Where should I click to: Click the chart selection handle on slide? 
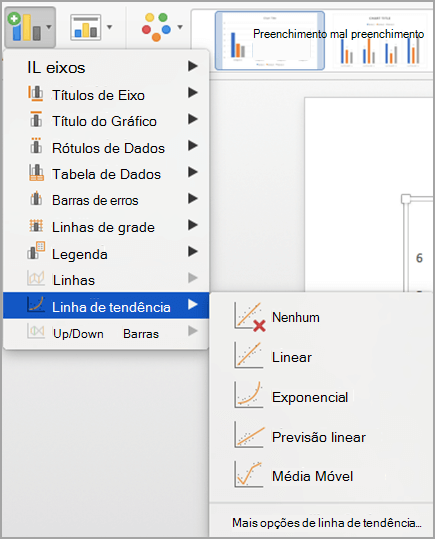(x=406, y=199)
